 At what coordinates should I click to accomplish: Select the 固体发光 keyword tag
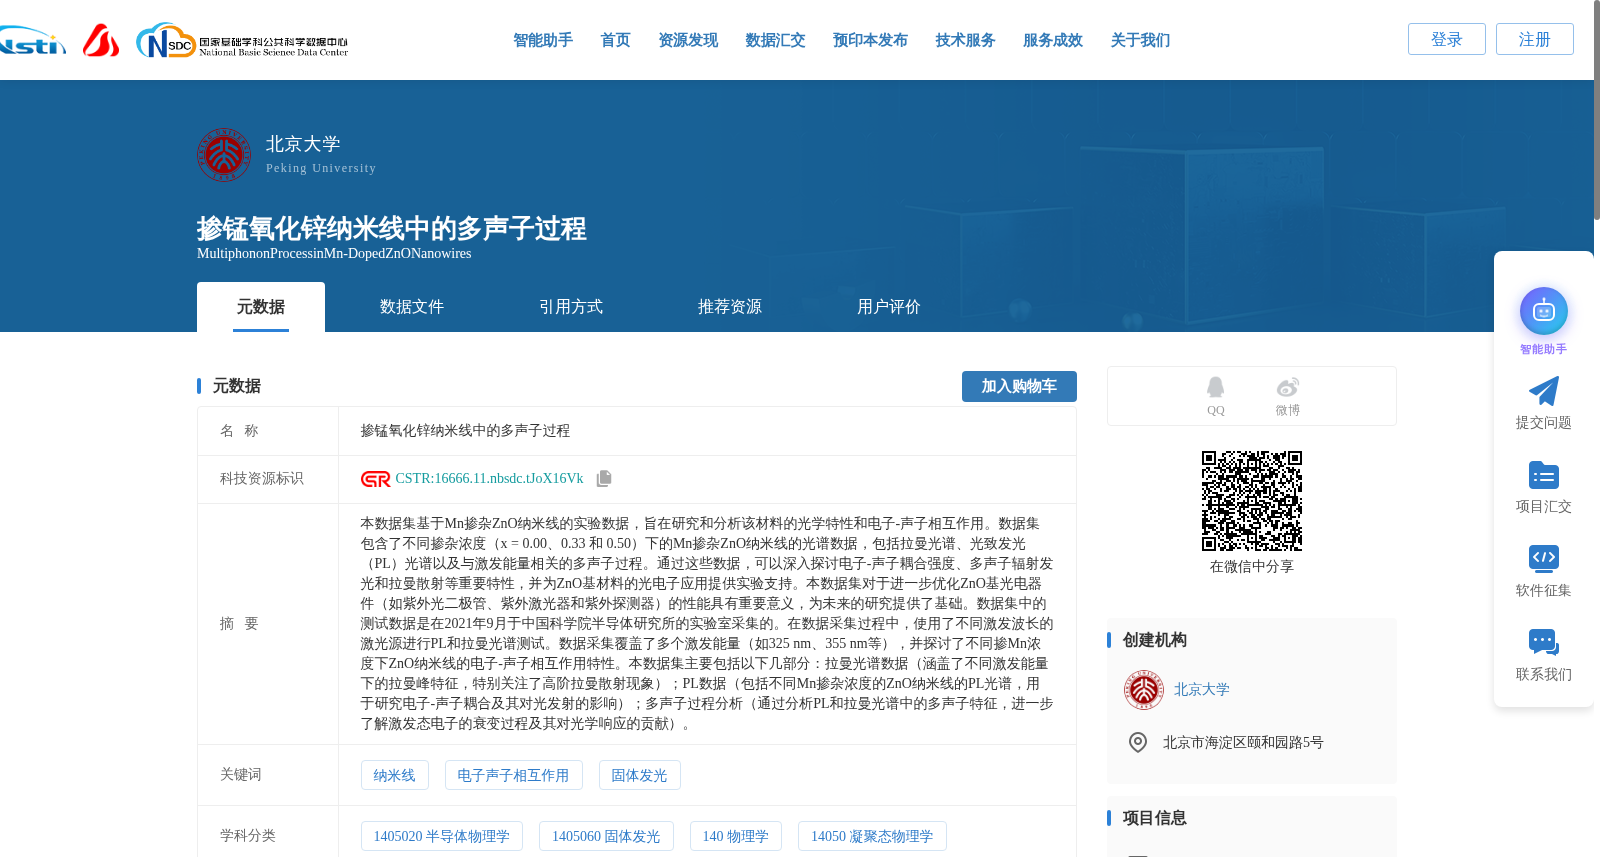pos(639,775)
